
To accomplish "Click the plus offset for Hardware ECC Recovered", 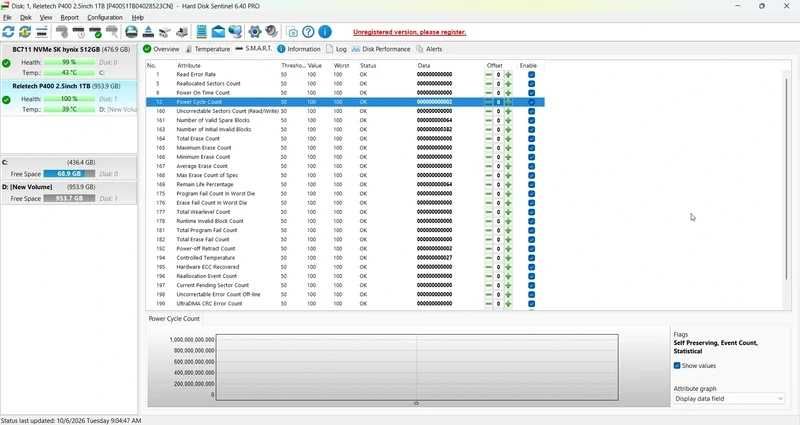I will point(508,267).
